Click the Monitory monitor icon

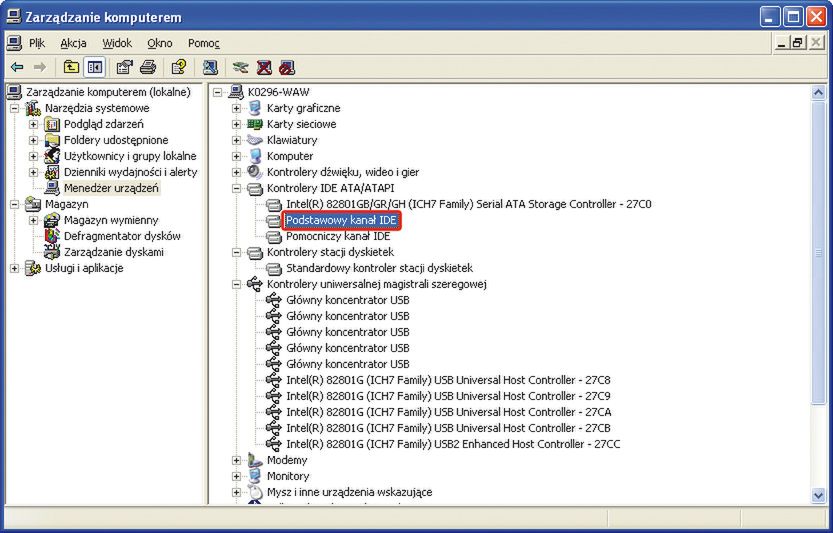255,476
